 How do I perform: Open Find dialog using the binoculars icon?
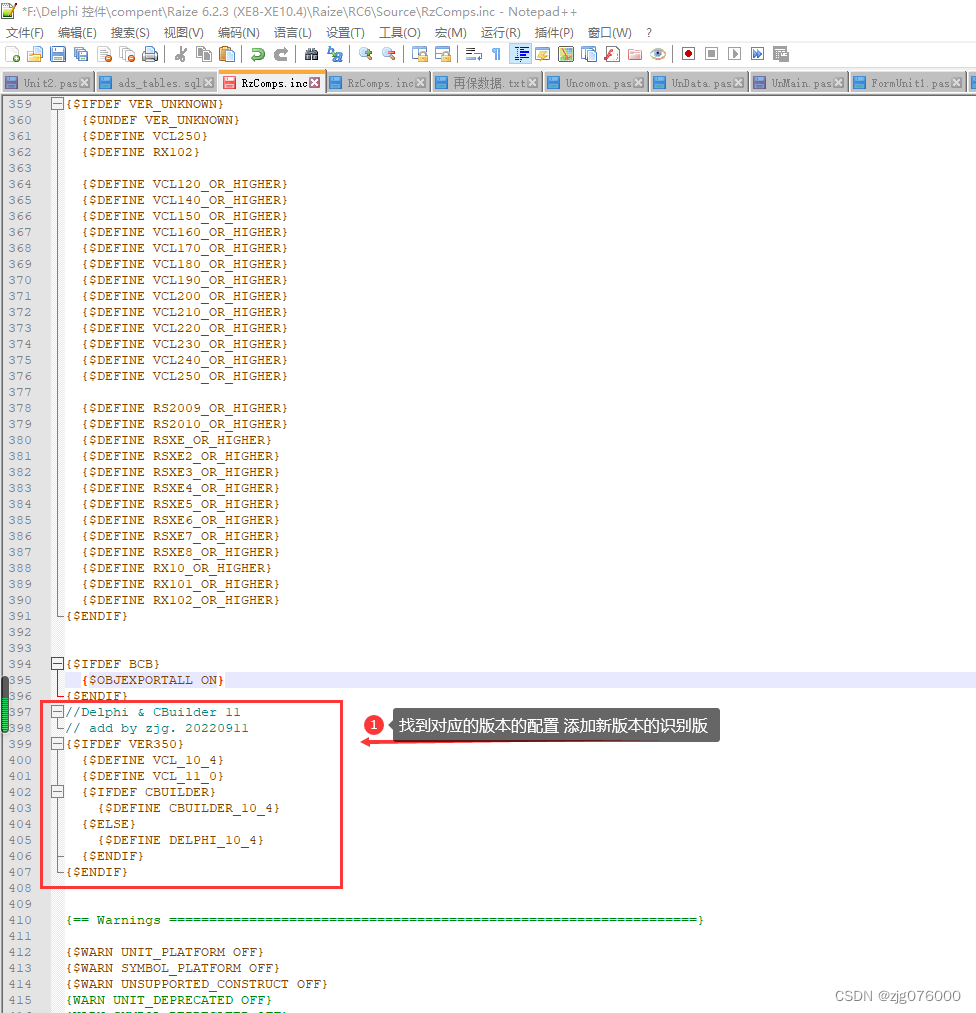click(309, 53)
